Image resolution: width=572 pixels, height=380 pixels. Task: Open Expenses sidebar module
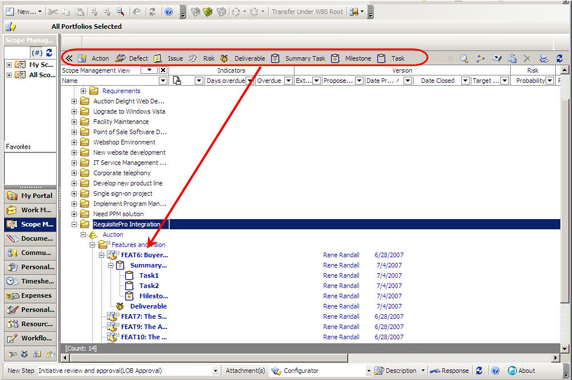pyautogui.click(x=30, y=295)
